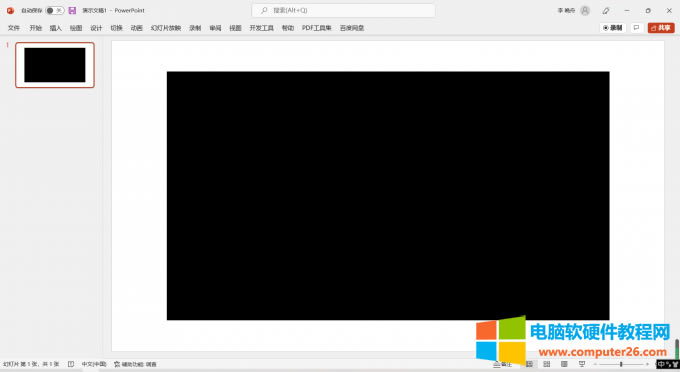
Task: Click the user account avatar
Action: click(x=585, y=10)
